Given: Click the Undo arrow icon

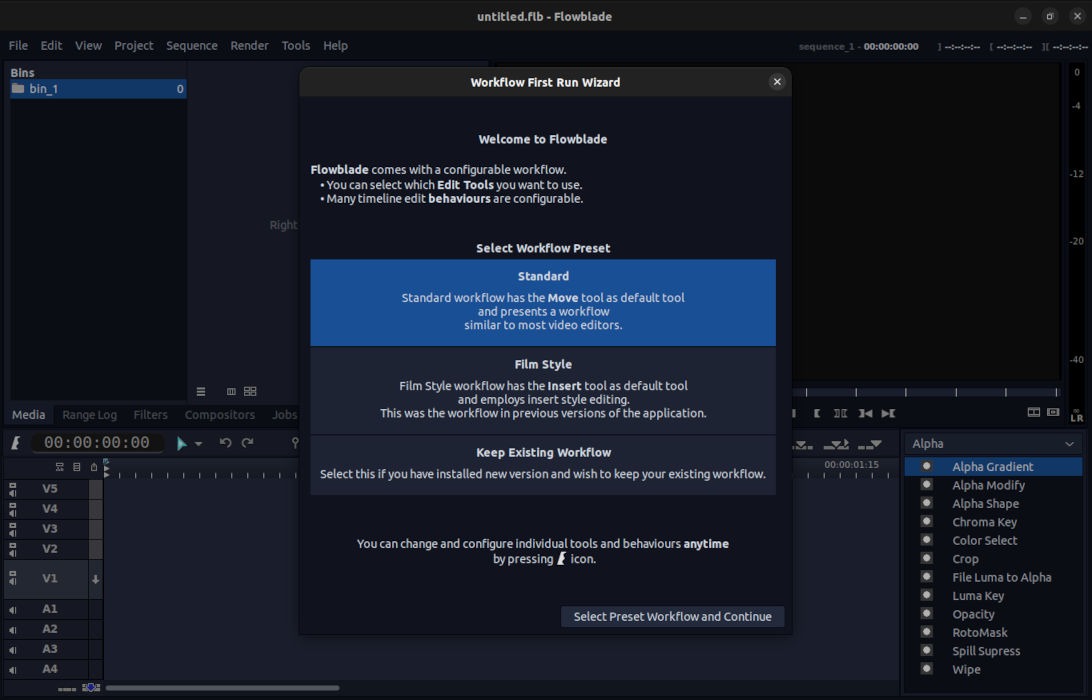Looking at the screenshot, I should (x=226, y=442).
